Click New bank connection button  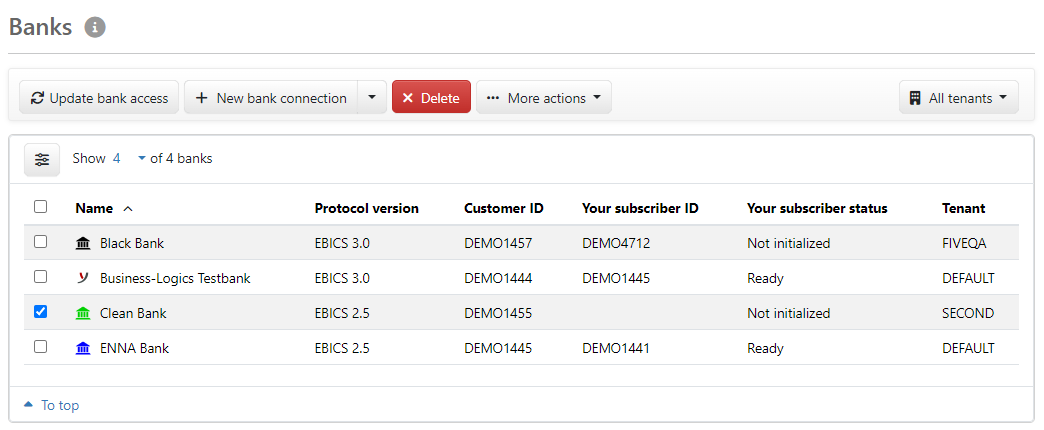[x=271, y=98]
